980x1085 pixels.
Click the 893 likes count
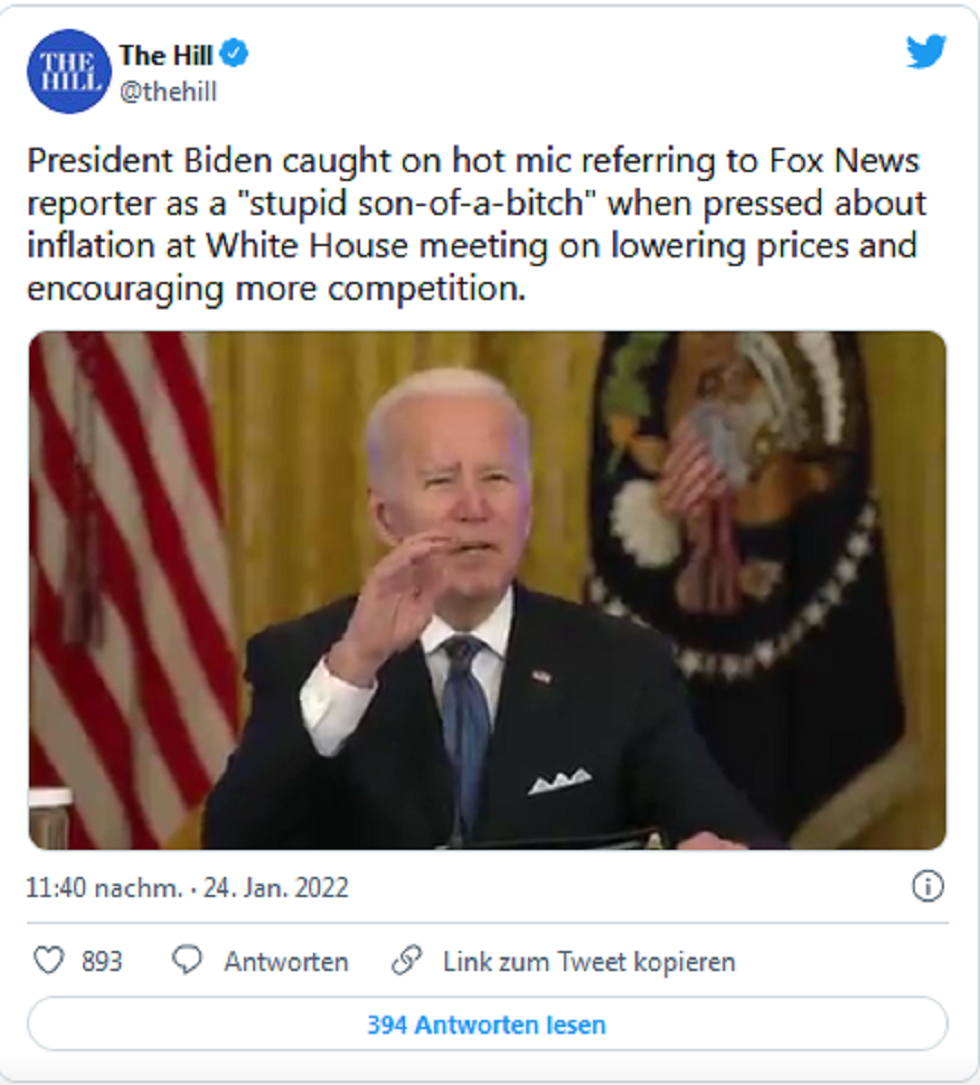tap(102, 961)
